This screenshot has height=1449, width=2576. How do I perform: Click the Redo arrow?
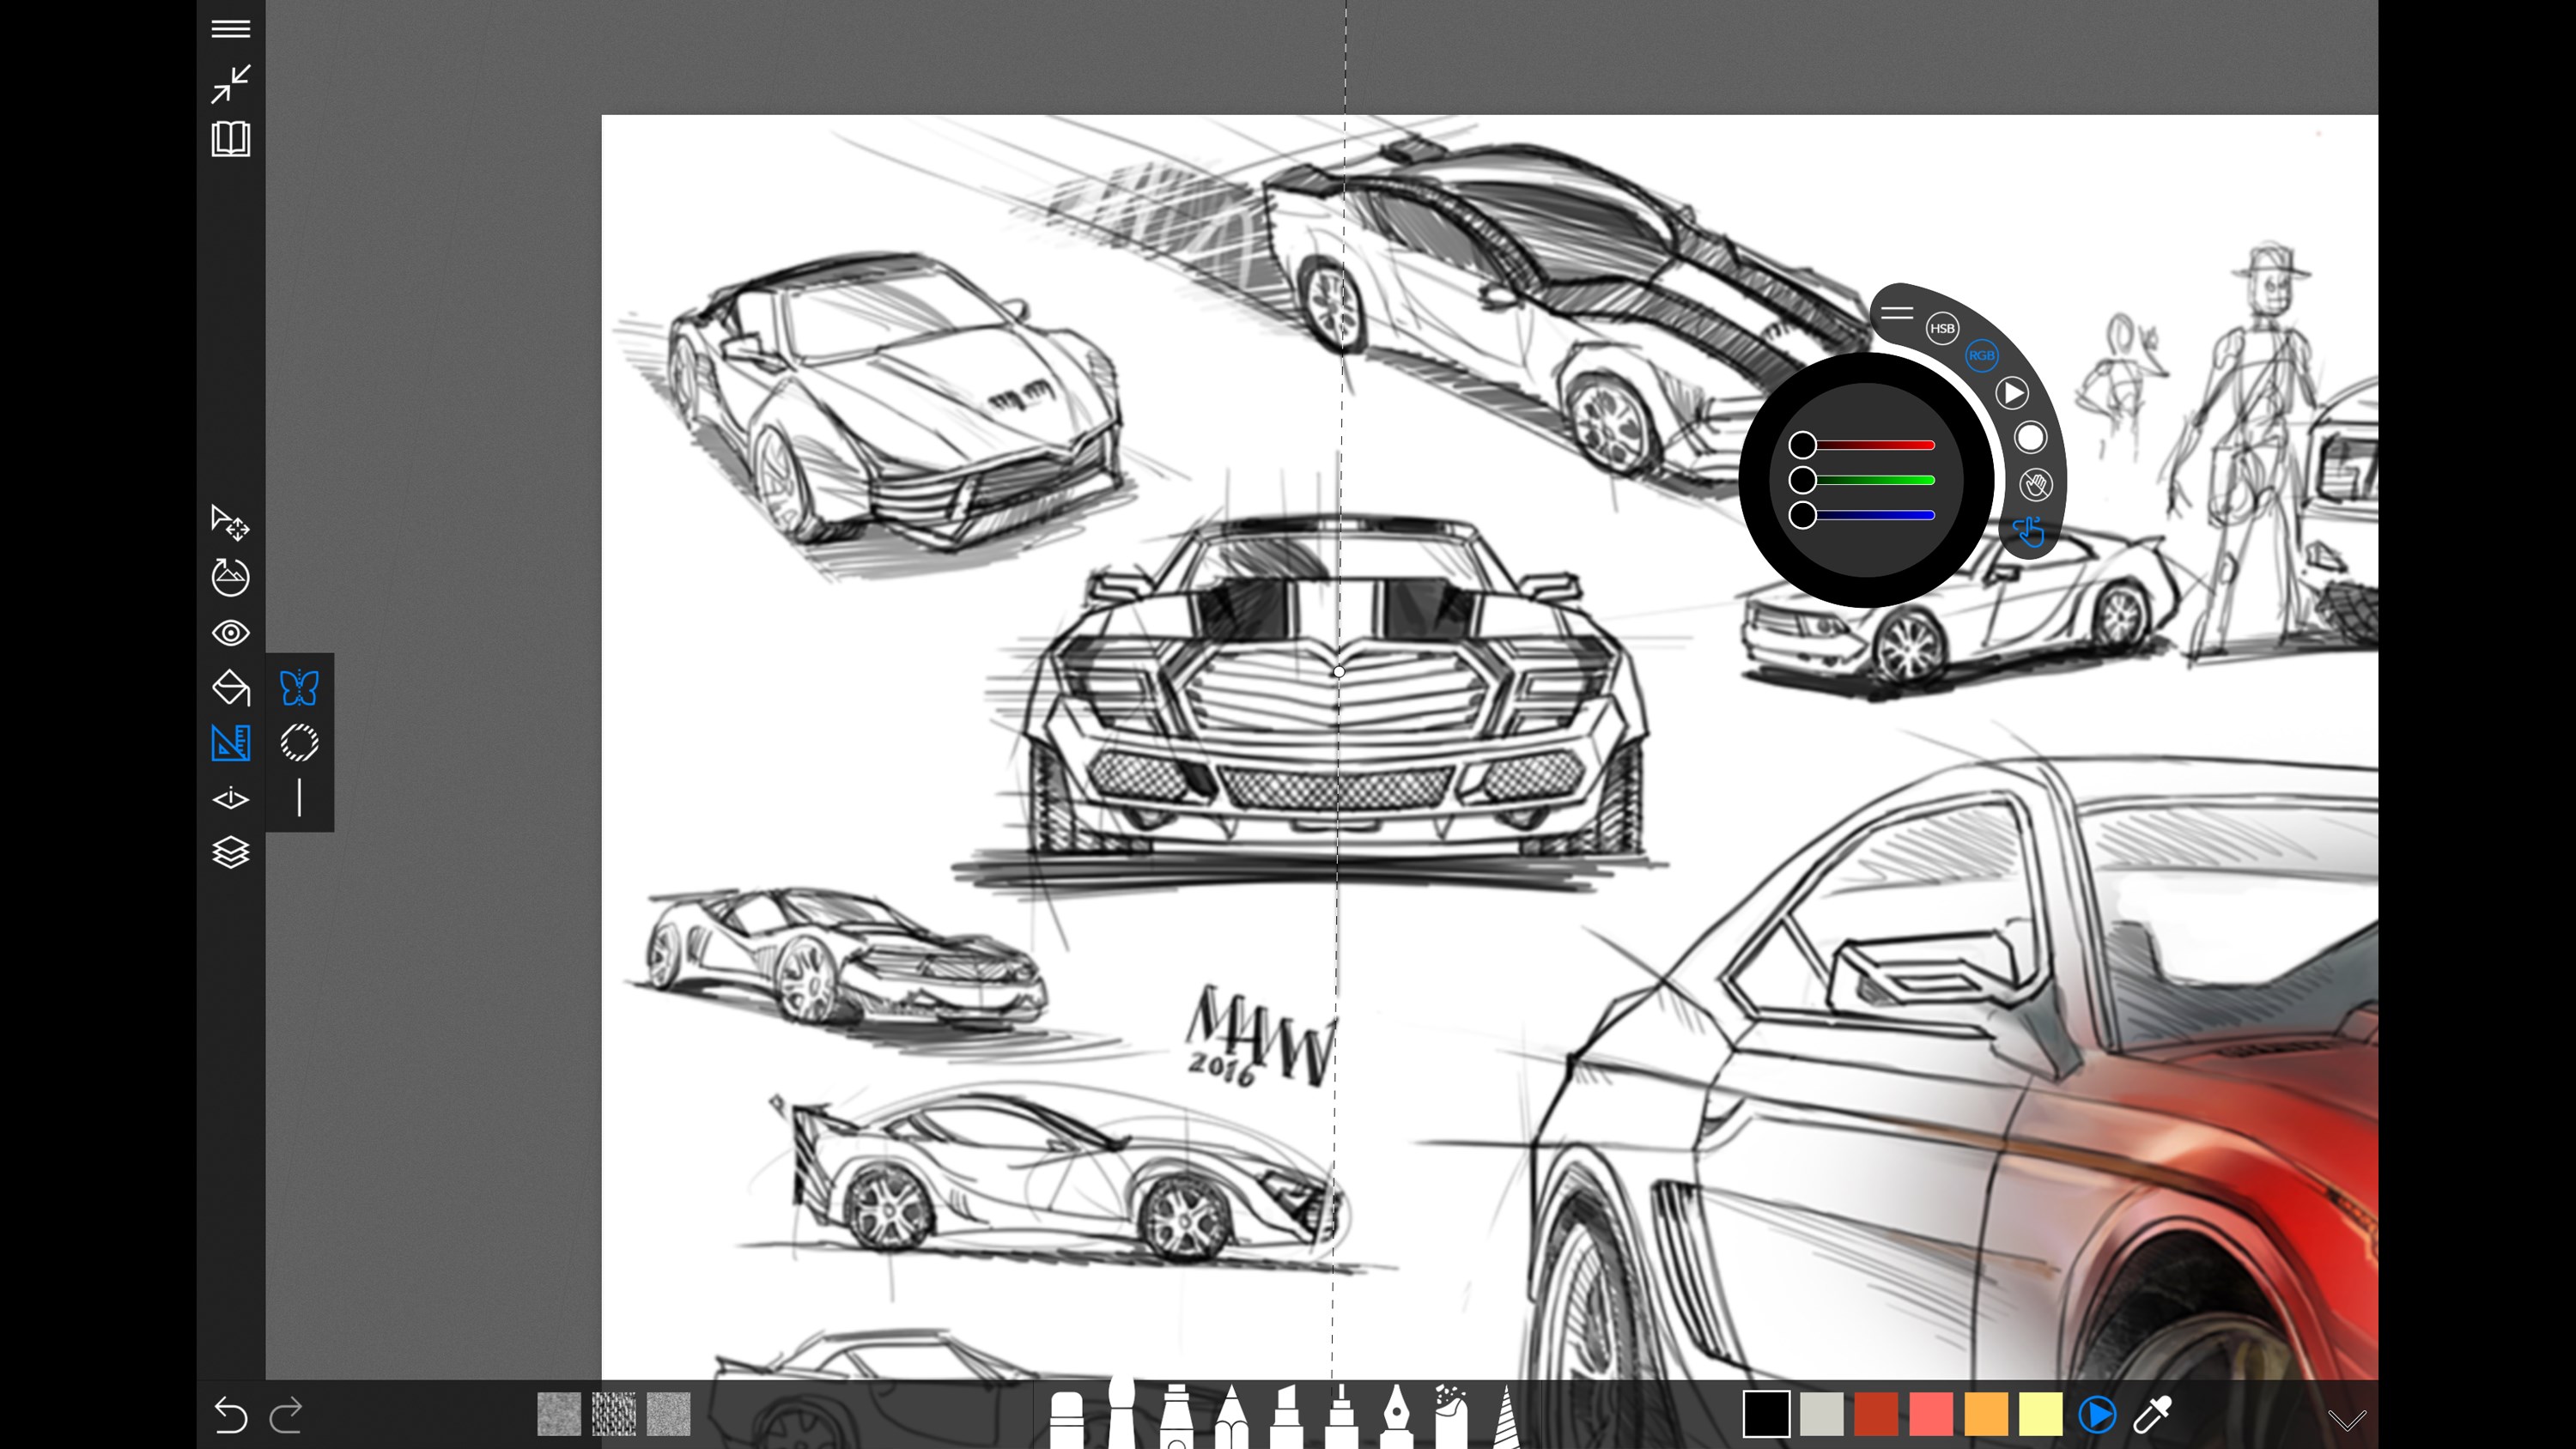click(289, 1416)
